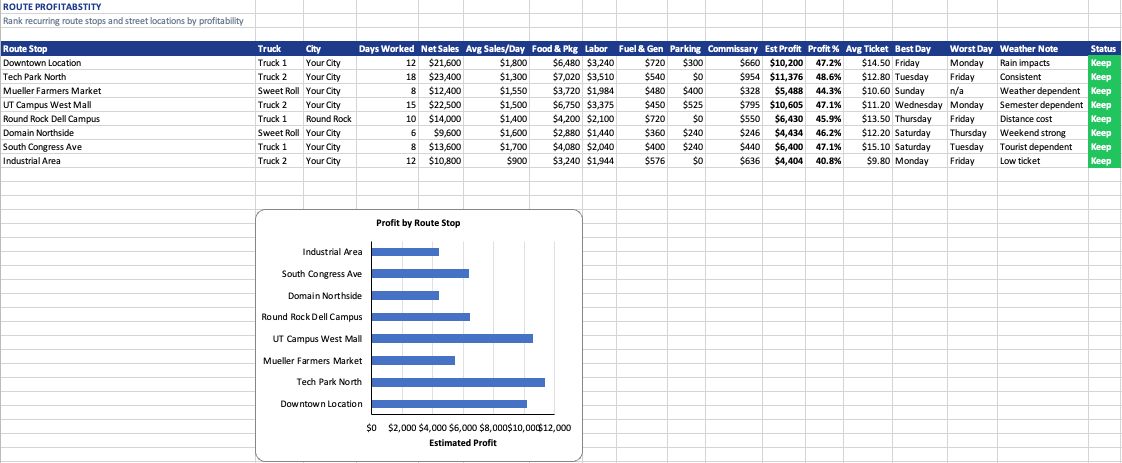The width and height of the screenshot is (1122, 463).
Task: Select the Round Rock city cell
Action: click(330, 119)
